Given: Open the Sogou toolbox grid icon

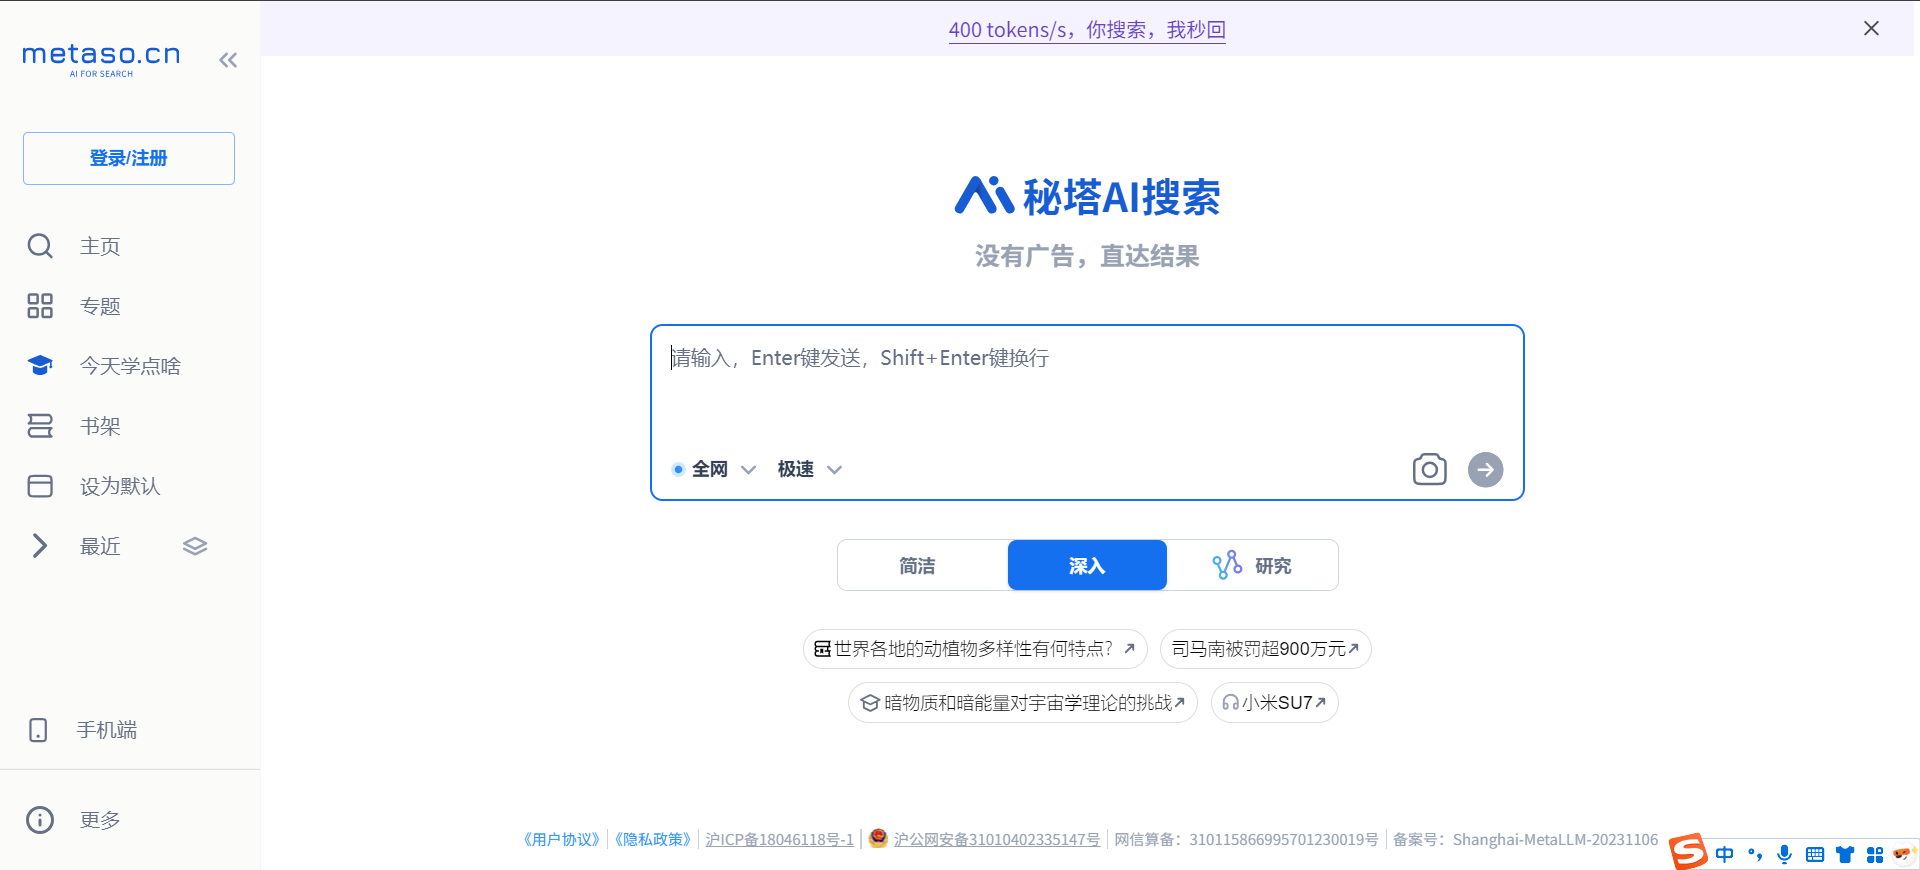Looking at the screenshot, I should [x=1875, y=854].
